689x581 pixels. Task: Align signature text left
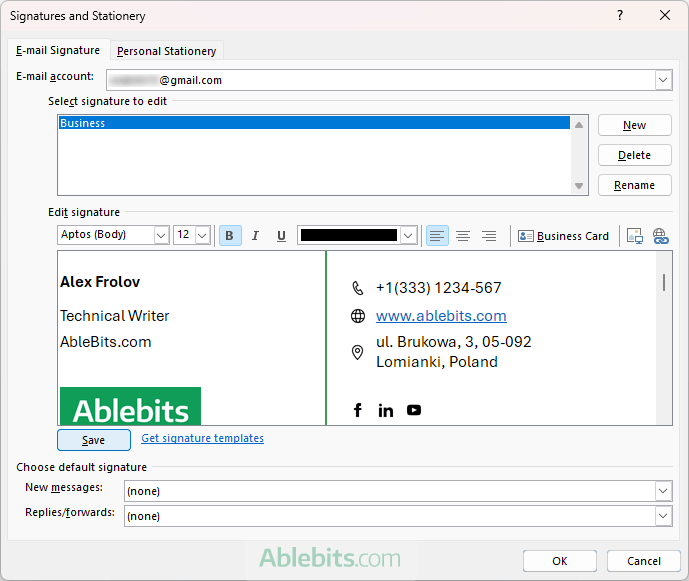point(437,236)
